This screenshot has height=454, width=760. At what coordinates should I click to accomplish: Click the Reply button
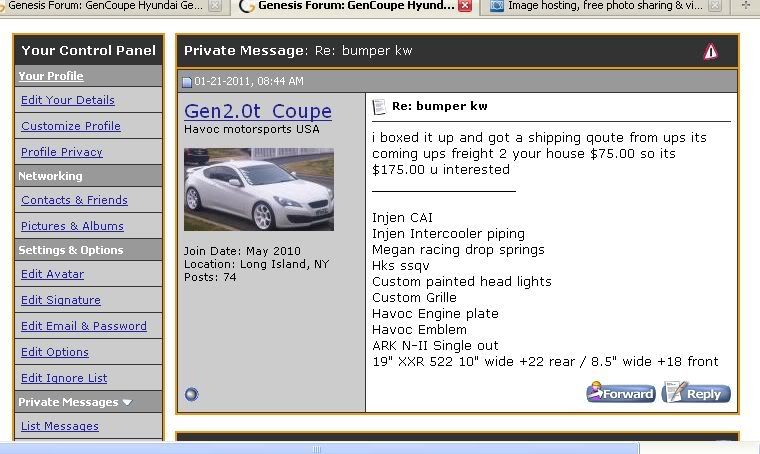696,393
